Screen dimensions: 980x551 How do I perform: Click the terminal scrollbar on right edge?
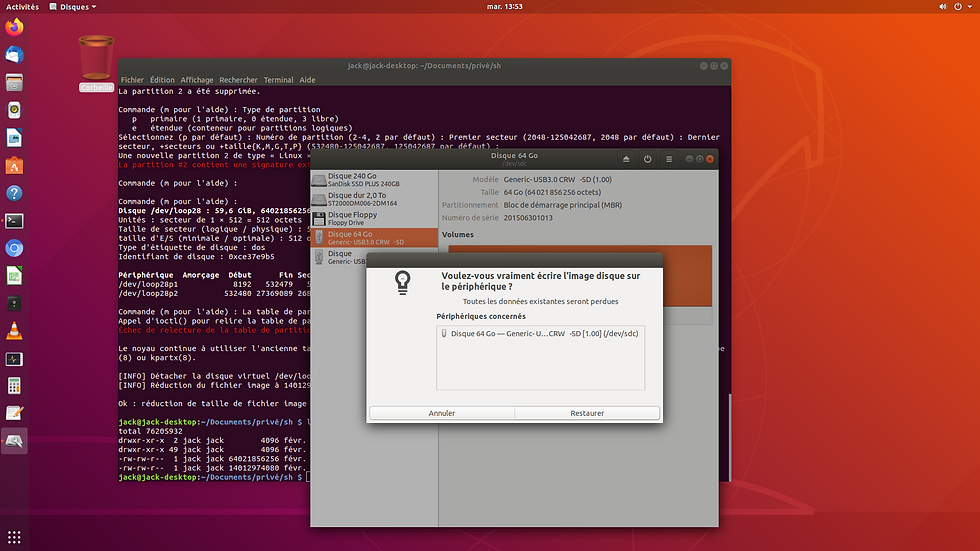[729, 437]
